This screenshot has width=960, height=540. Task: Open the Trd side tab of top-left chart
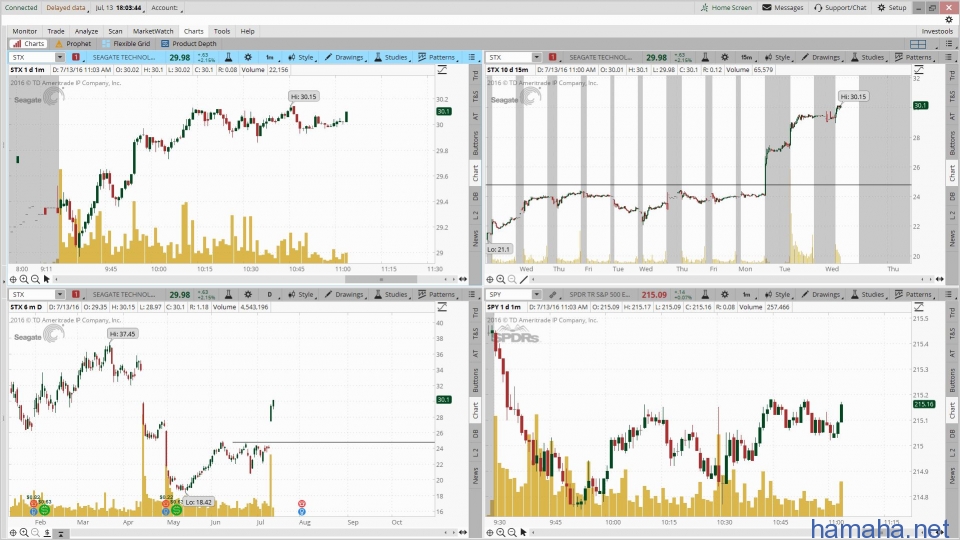coord(475,75)
